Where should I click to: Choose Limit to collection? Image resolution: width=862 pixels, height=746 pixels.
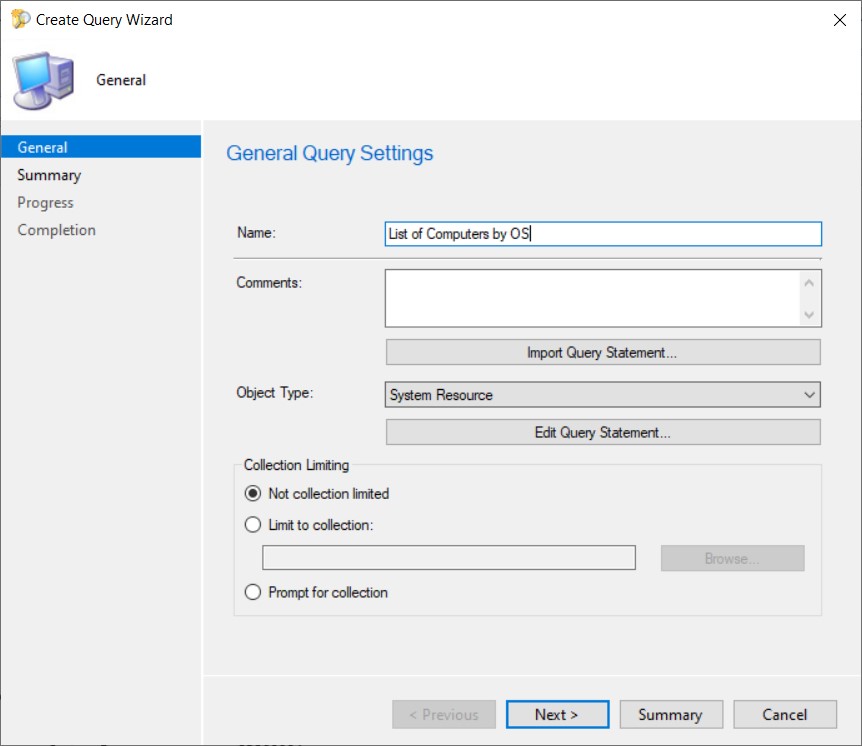(x=254, y=525)
